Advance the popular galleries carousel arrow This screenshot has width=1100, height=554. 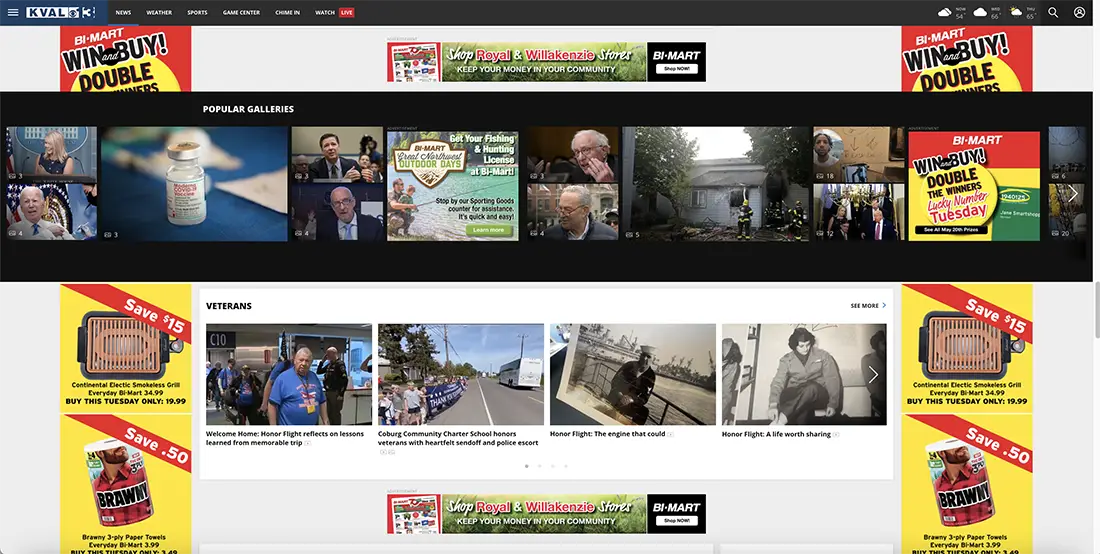pos(1073,194)
